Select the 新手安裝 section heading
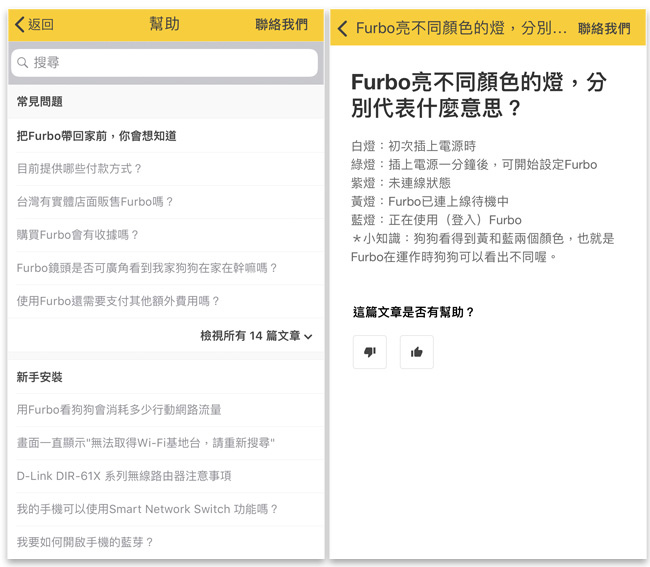This screenshot has width=650, height=567. tap(39, 377)
